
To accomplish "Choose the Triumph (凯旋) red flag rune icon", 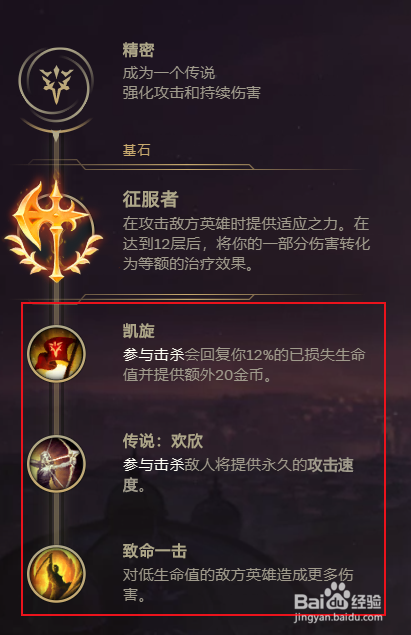I will (56, 354).
